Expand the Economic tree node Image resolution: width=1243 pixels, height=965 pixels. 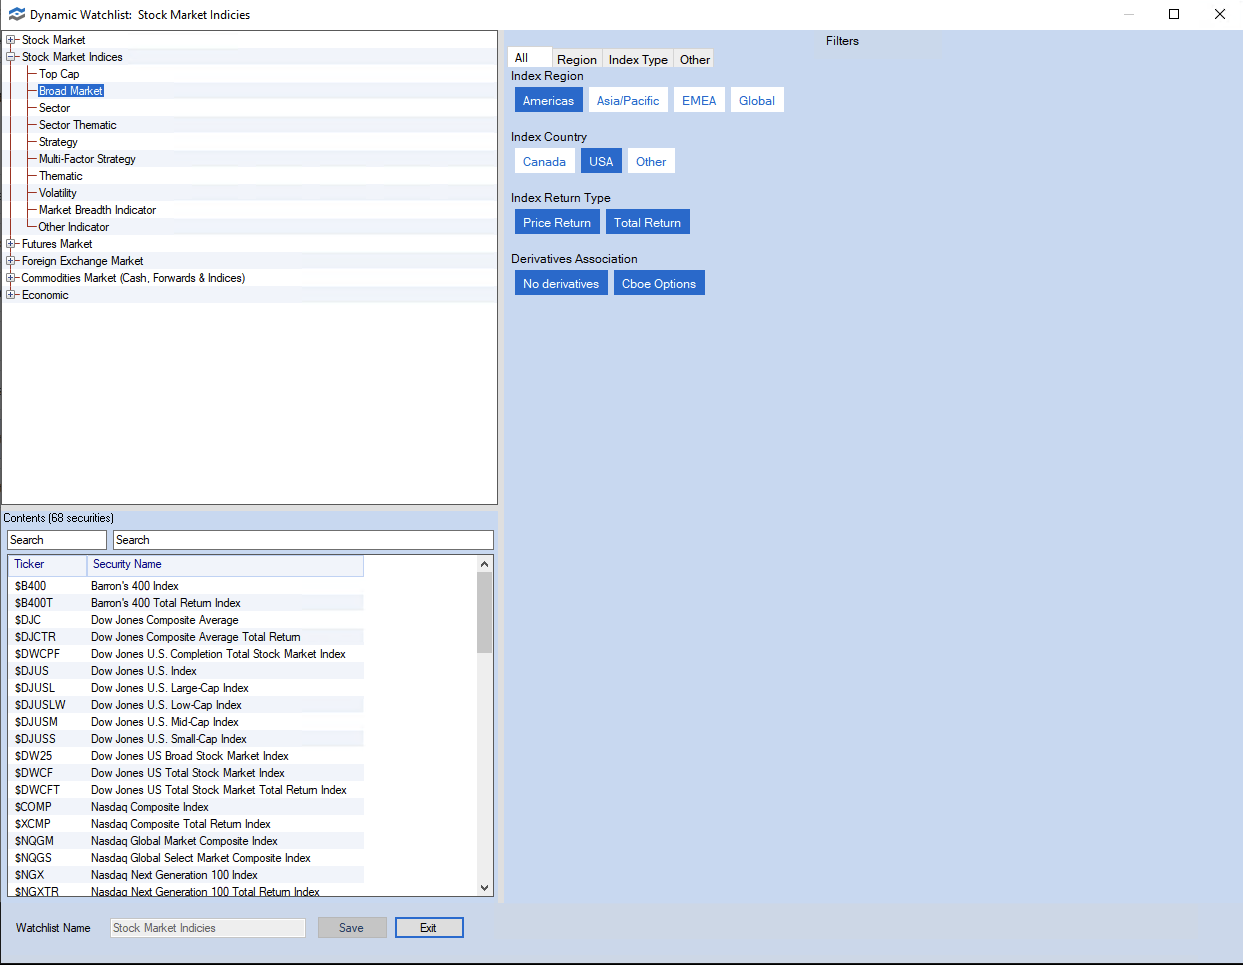(10, 294)
